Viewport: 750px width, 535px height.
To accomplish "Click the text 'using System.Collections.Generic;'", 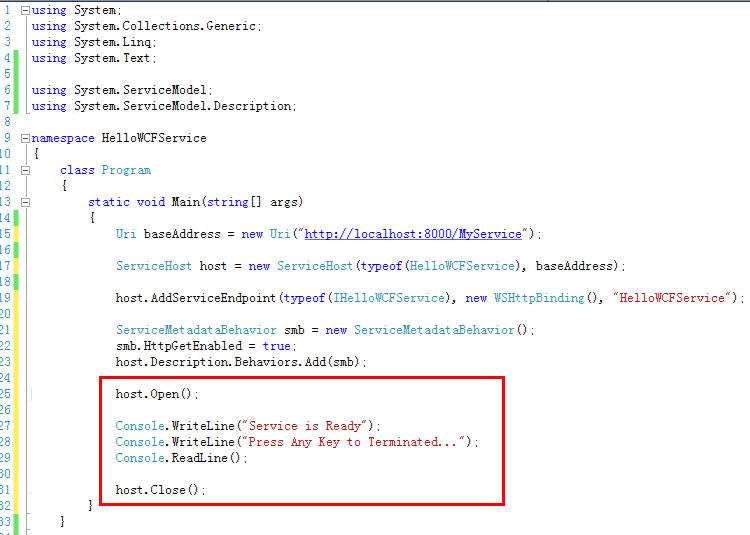I will point(146,26).
